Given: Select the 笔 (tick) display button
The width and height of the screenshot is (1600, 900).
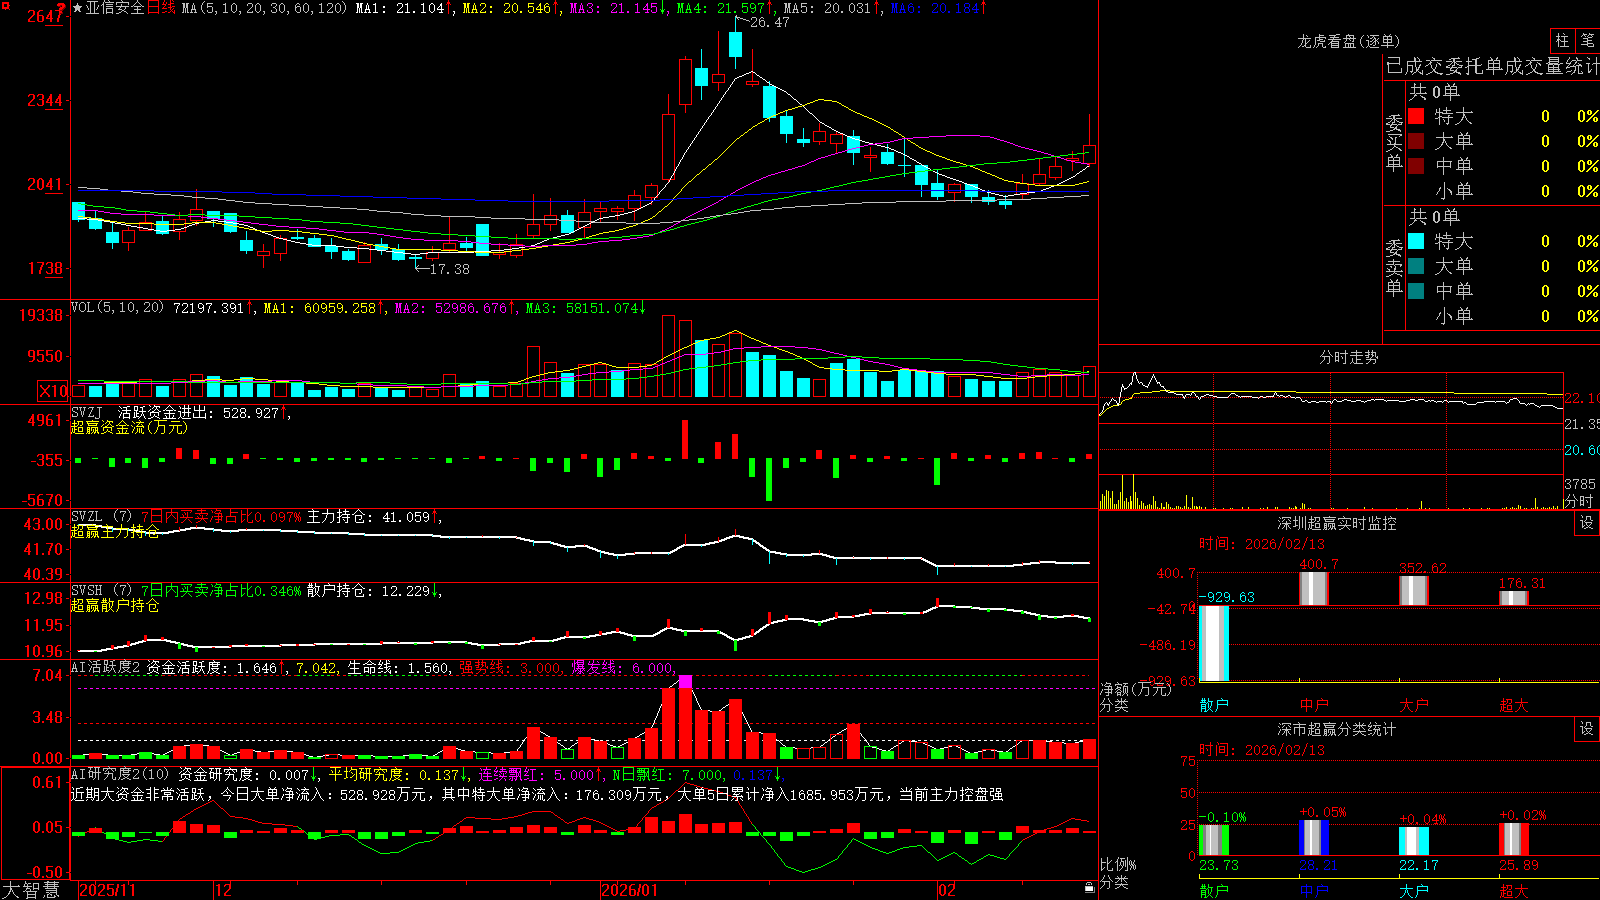Looking at the screenshot, I should (x=1587, y=41).
